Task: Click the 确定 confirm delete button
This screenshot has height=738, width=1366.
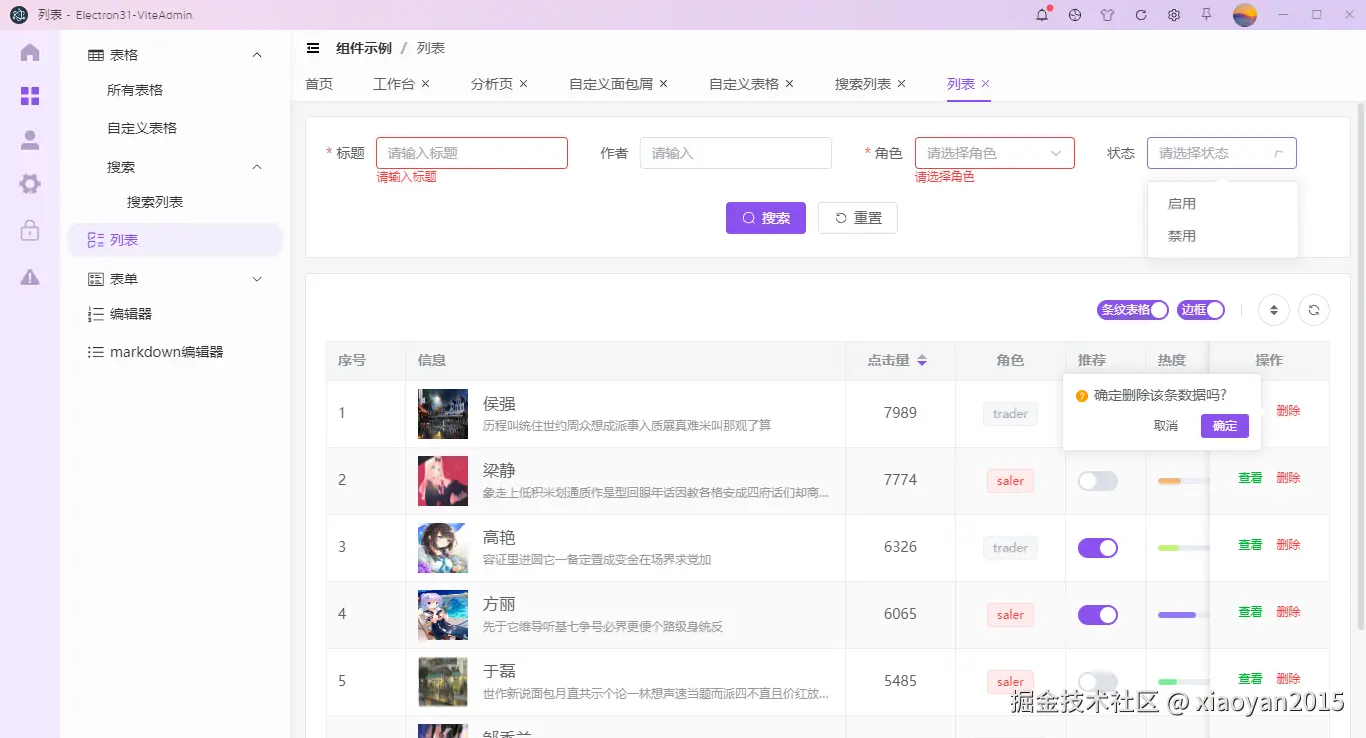Action: [1224, 426]
